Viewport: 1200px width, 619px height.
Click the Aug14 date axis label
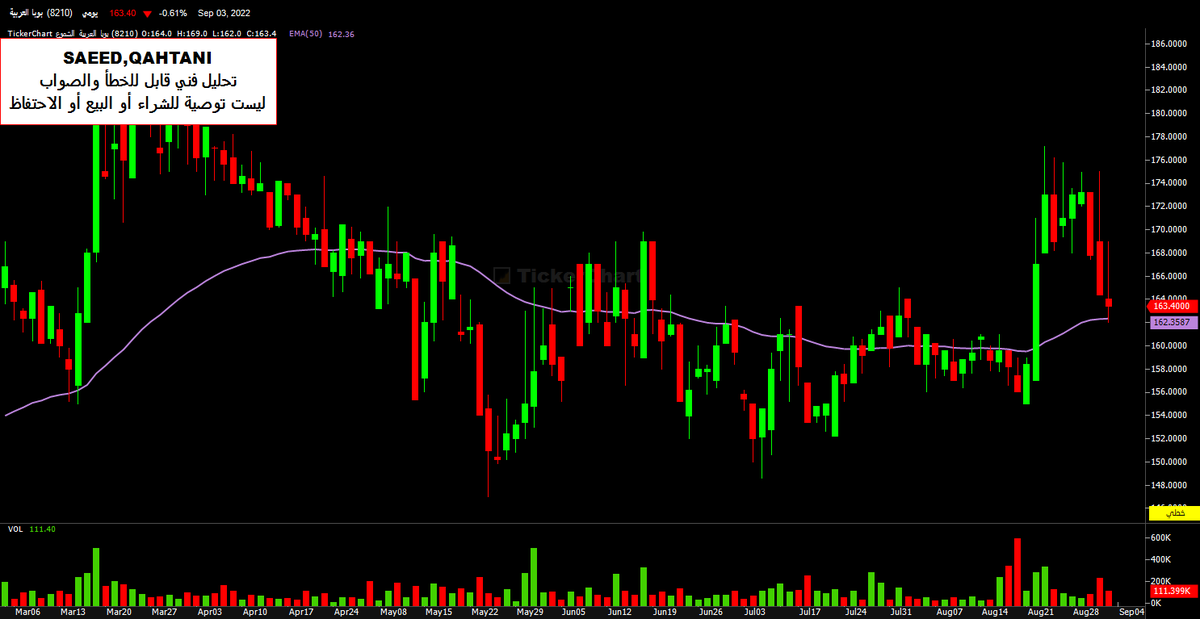click(994, 610)
